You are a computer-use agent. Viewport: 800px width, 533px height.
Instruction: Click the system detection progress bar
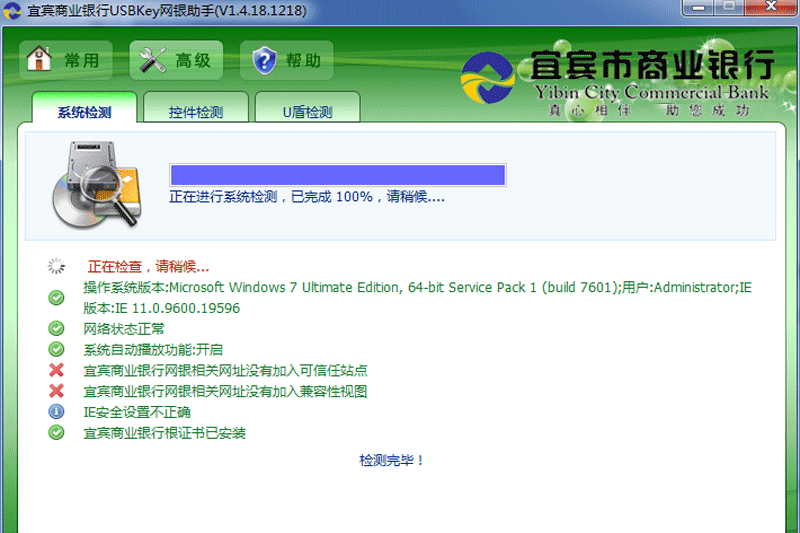pyautogui.click(x=337, y=176)
